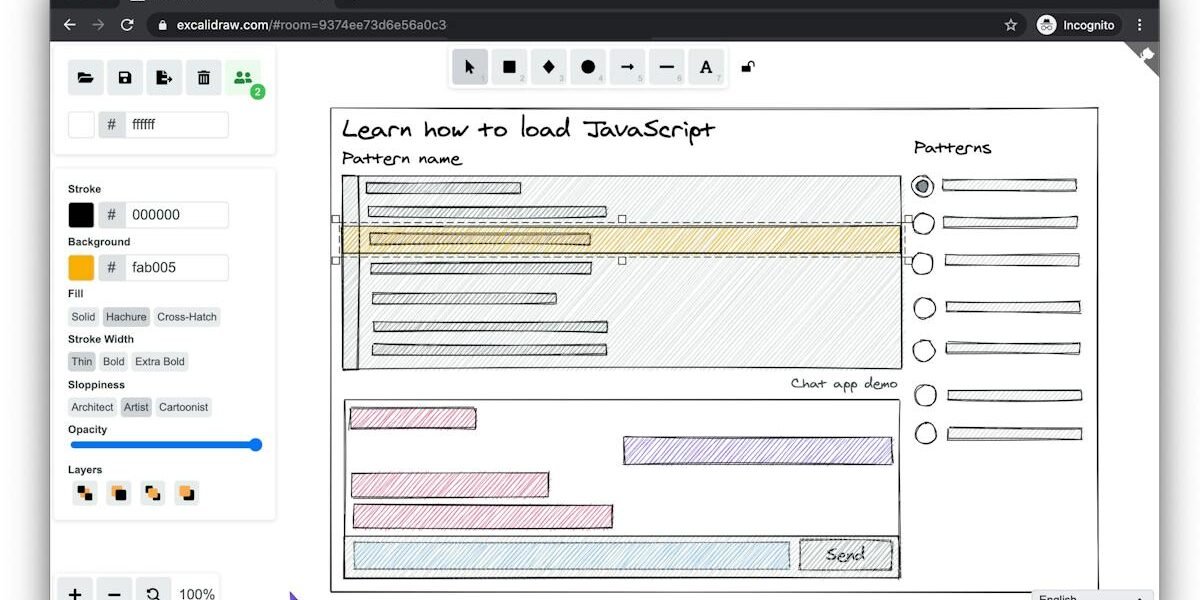Go forward in browser history
Screen dimensions: 1200x600
coord(98,25)
